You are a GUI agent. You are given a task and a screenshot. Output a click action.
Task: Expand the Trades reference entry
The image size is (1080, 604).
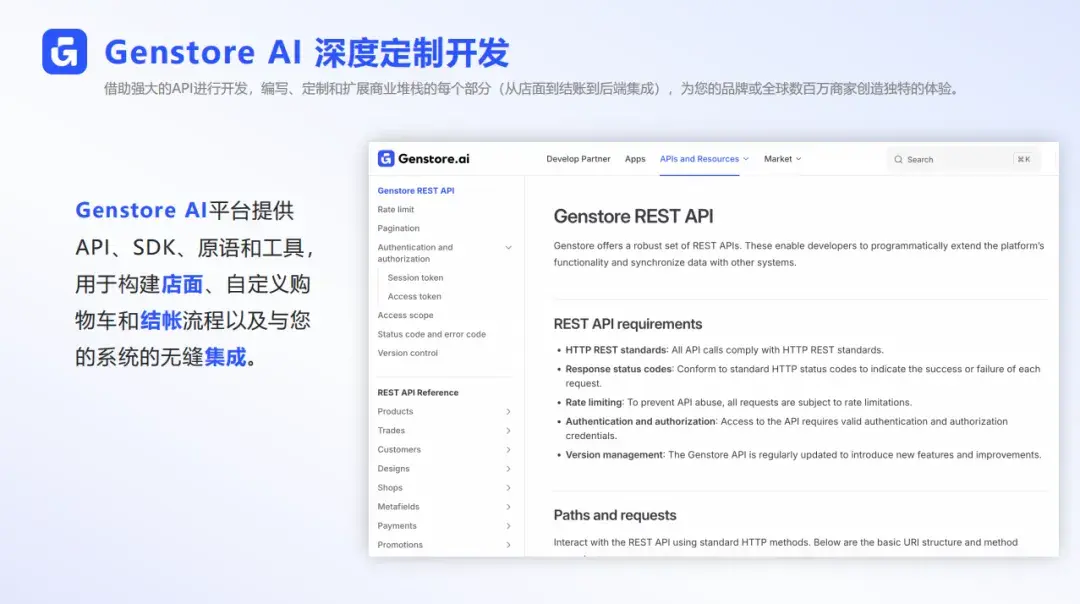click(510, 430)
